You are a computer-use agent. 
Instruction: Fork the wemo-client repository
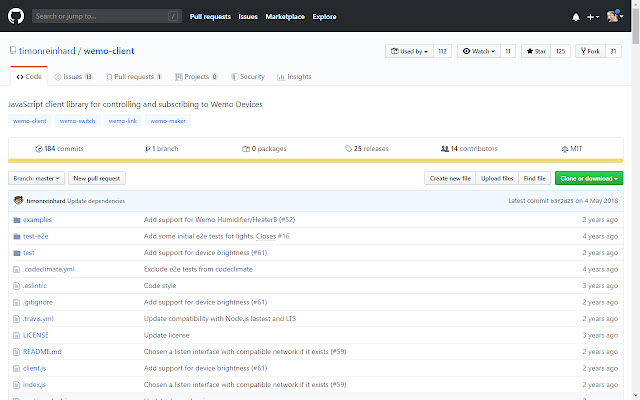590,51
